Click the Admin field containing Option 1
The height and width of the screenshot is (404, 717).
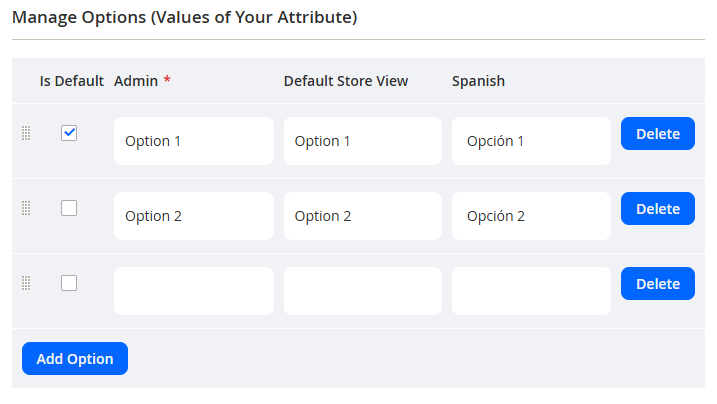194,141
